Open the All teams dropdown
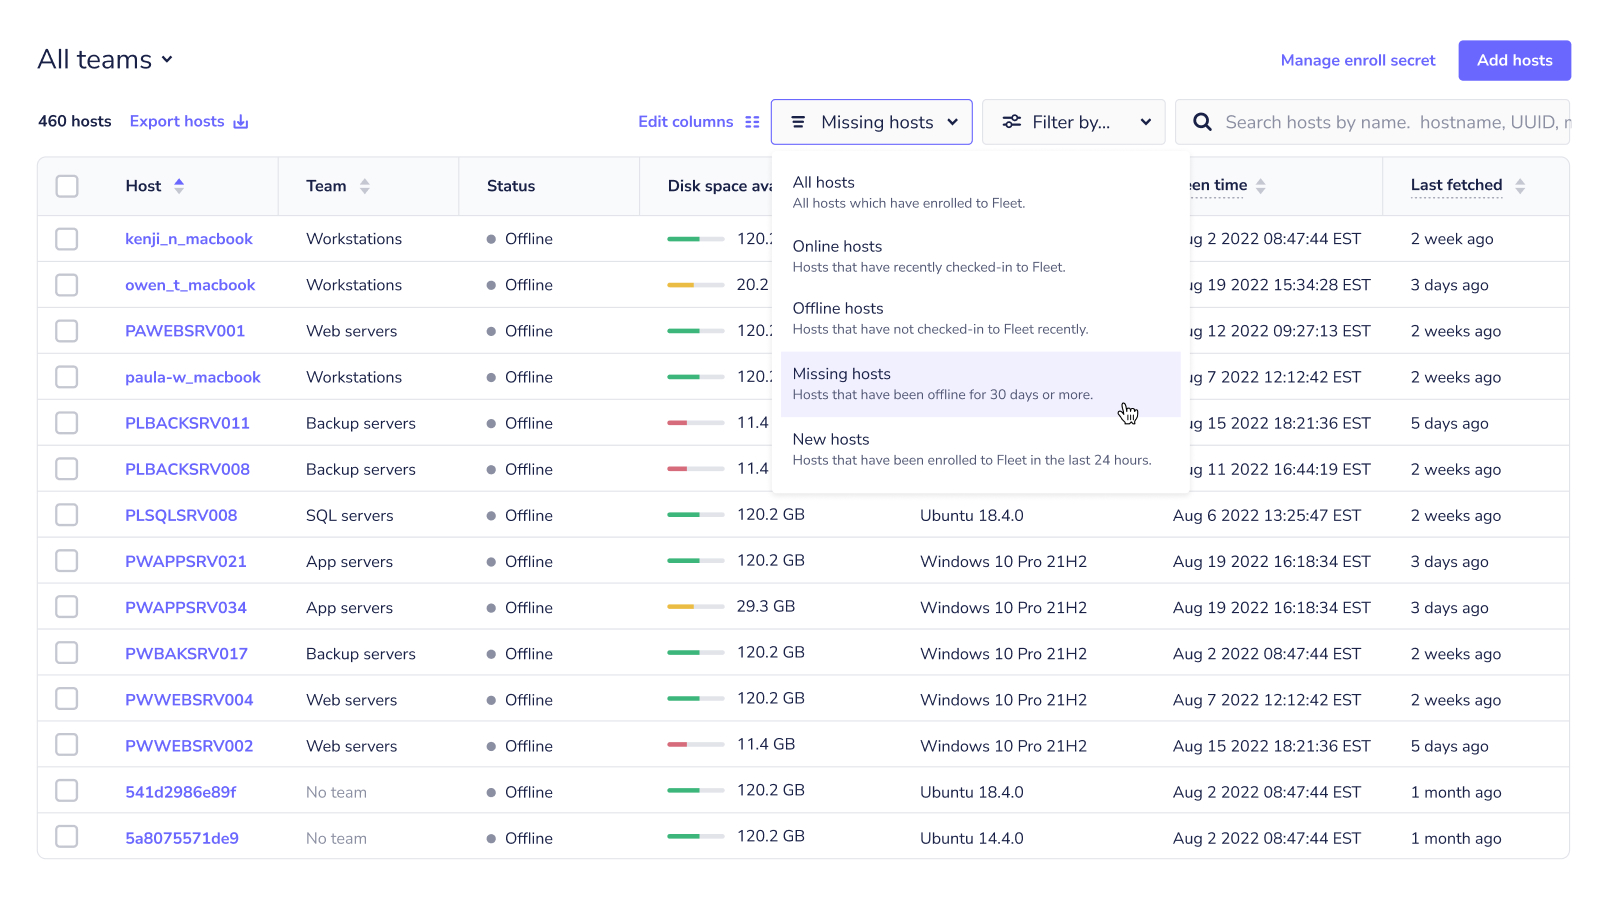Screen dimensions: 1600x900 105,60
